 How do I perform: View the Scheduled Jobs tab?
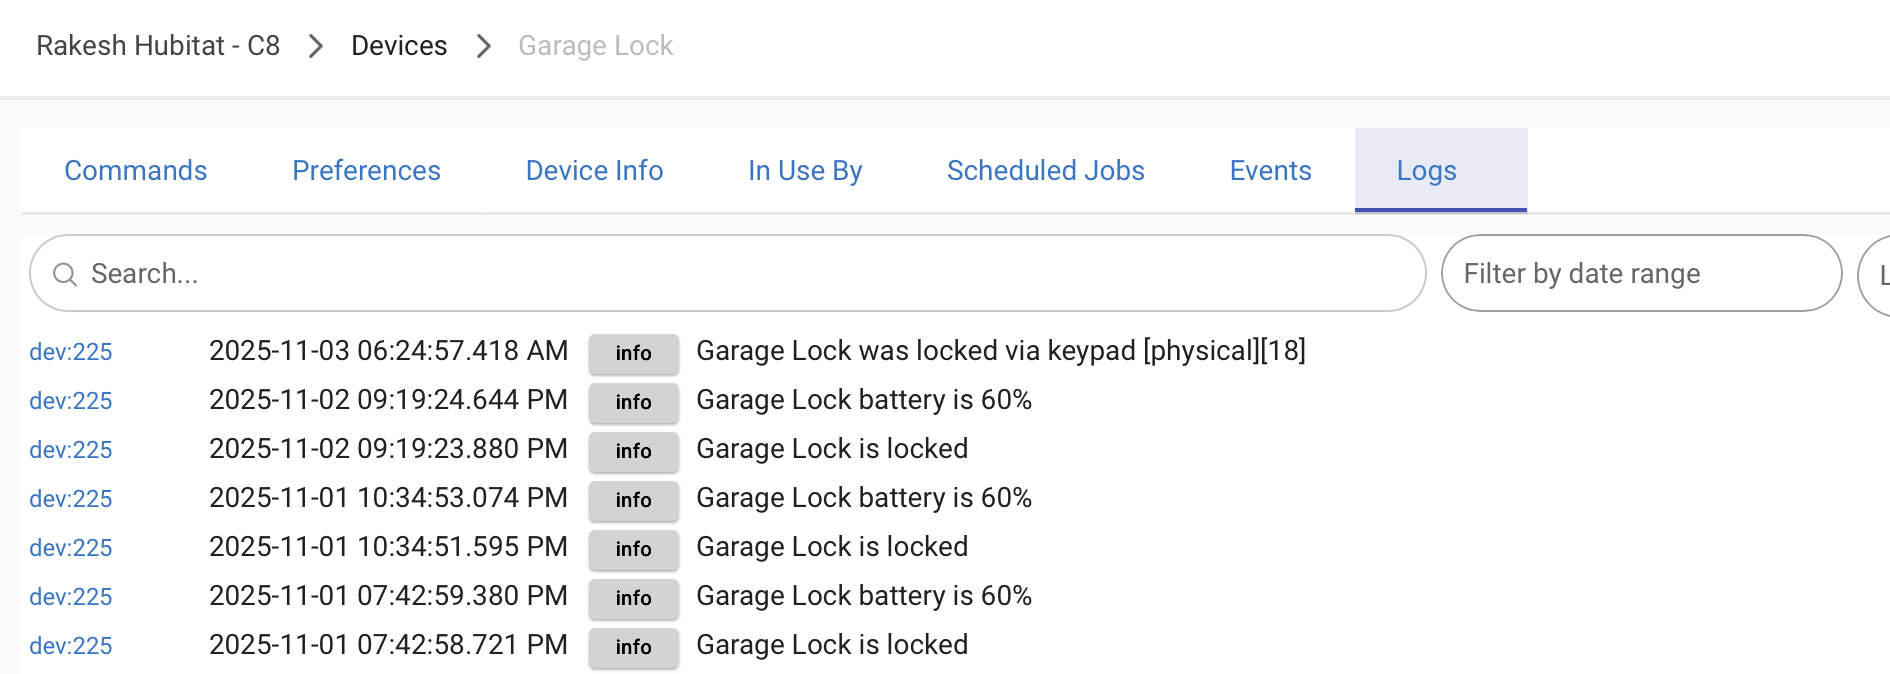(1045, 171)
